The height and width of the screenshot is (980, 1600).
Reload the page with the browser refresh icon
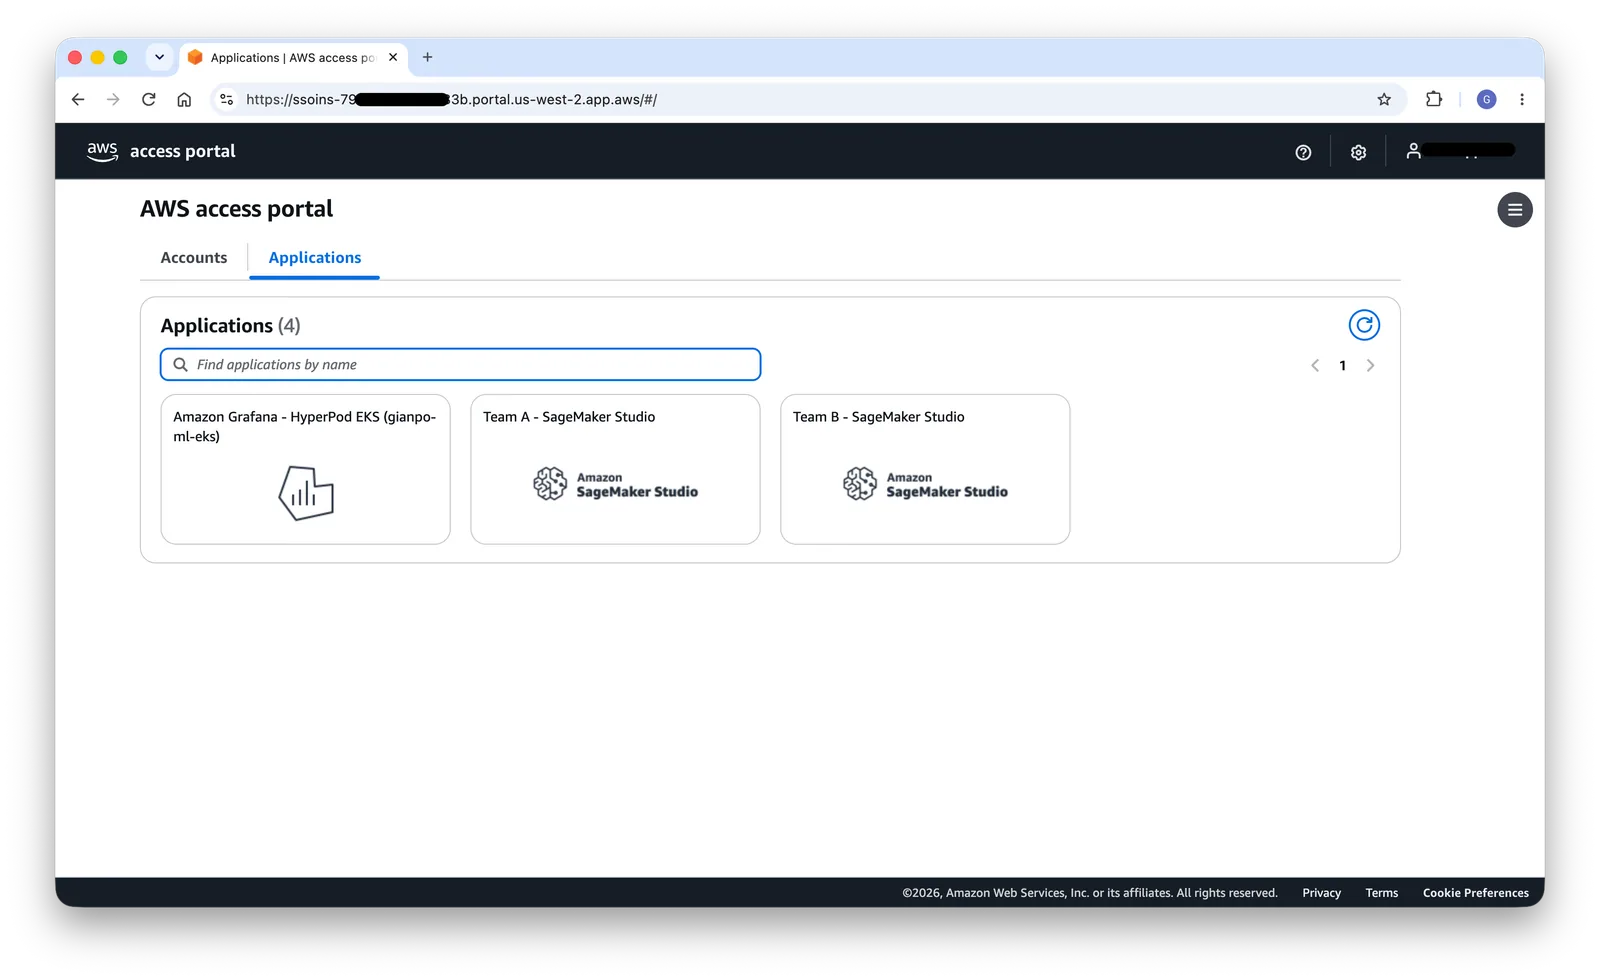point(149,99)
